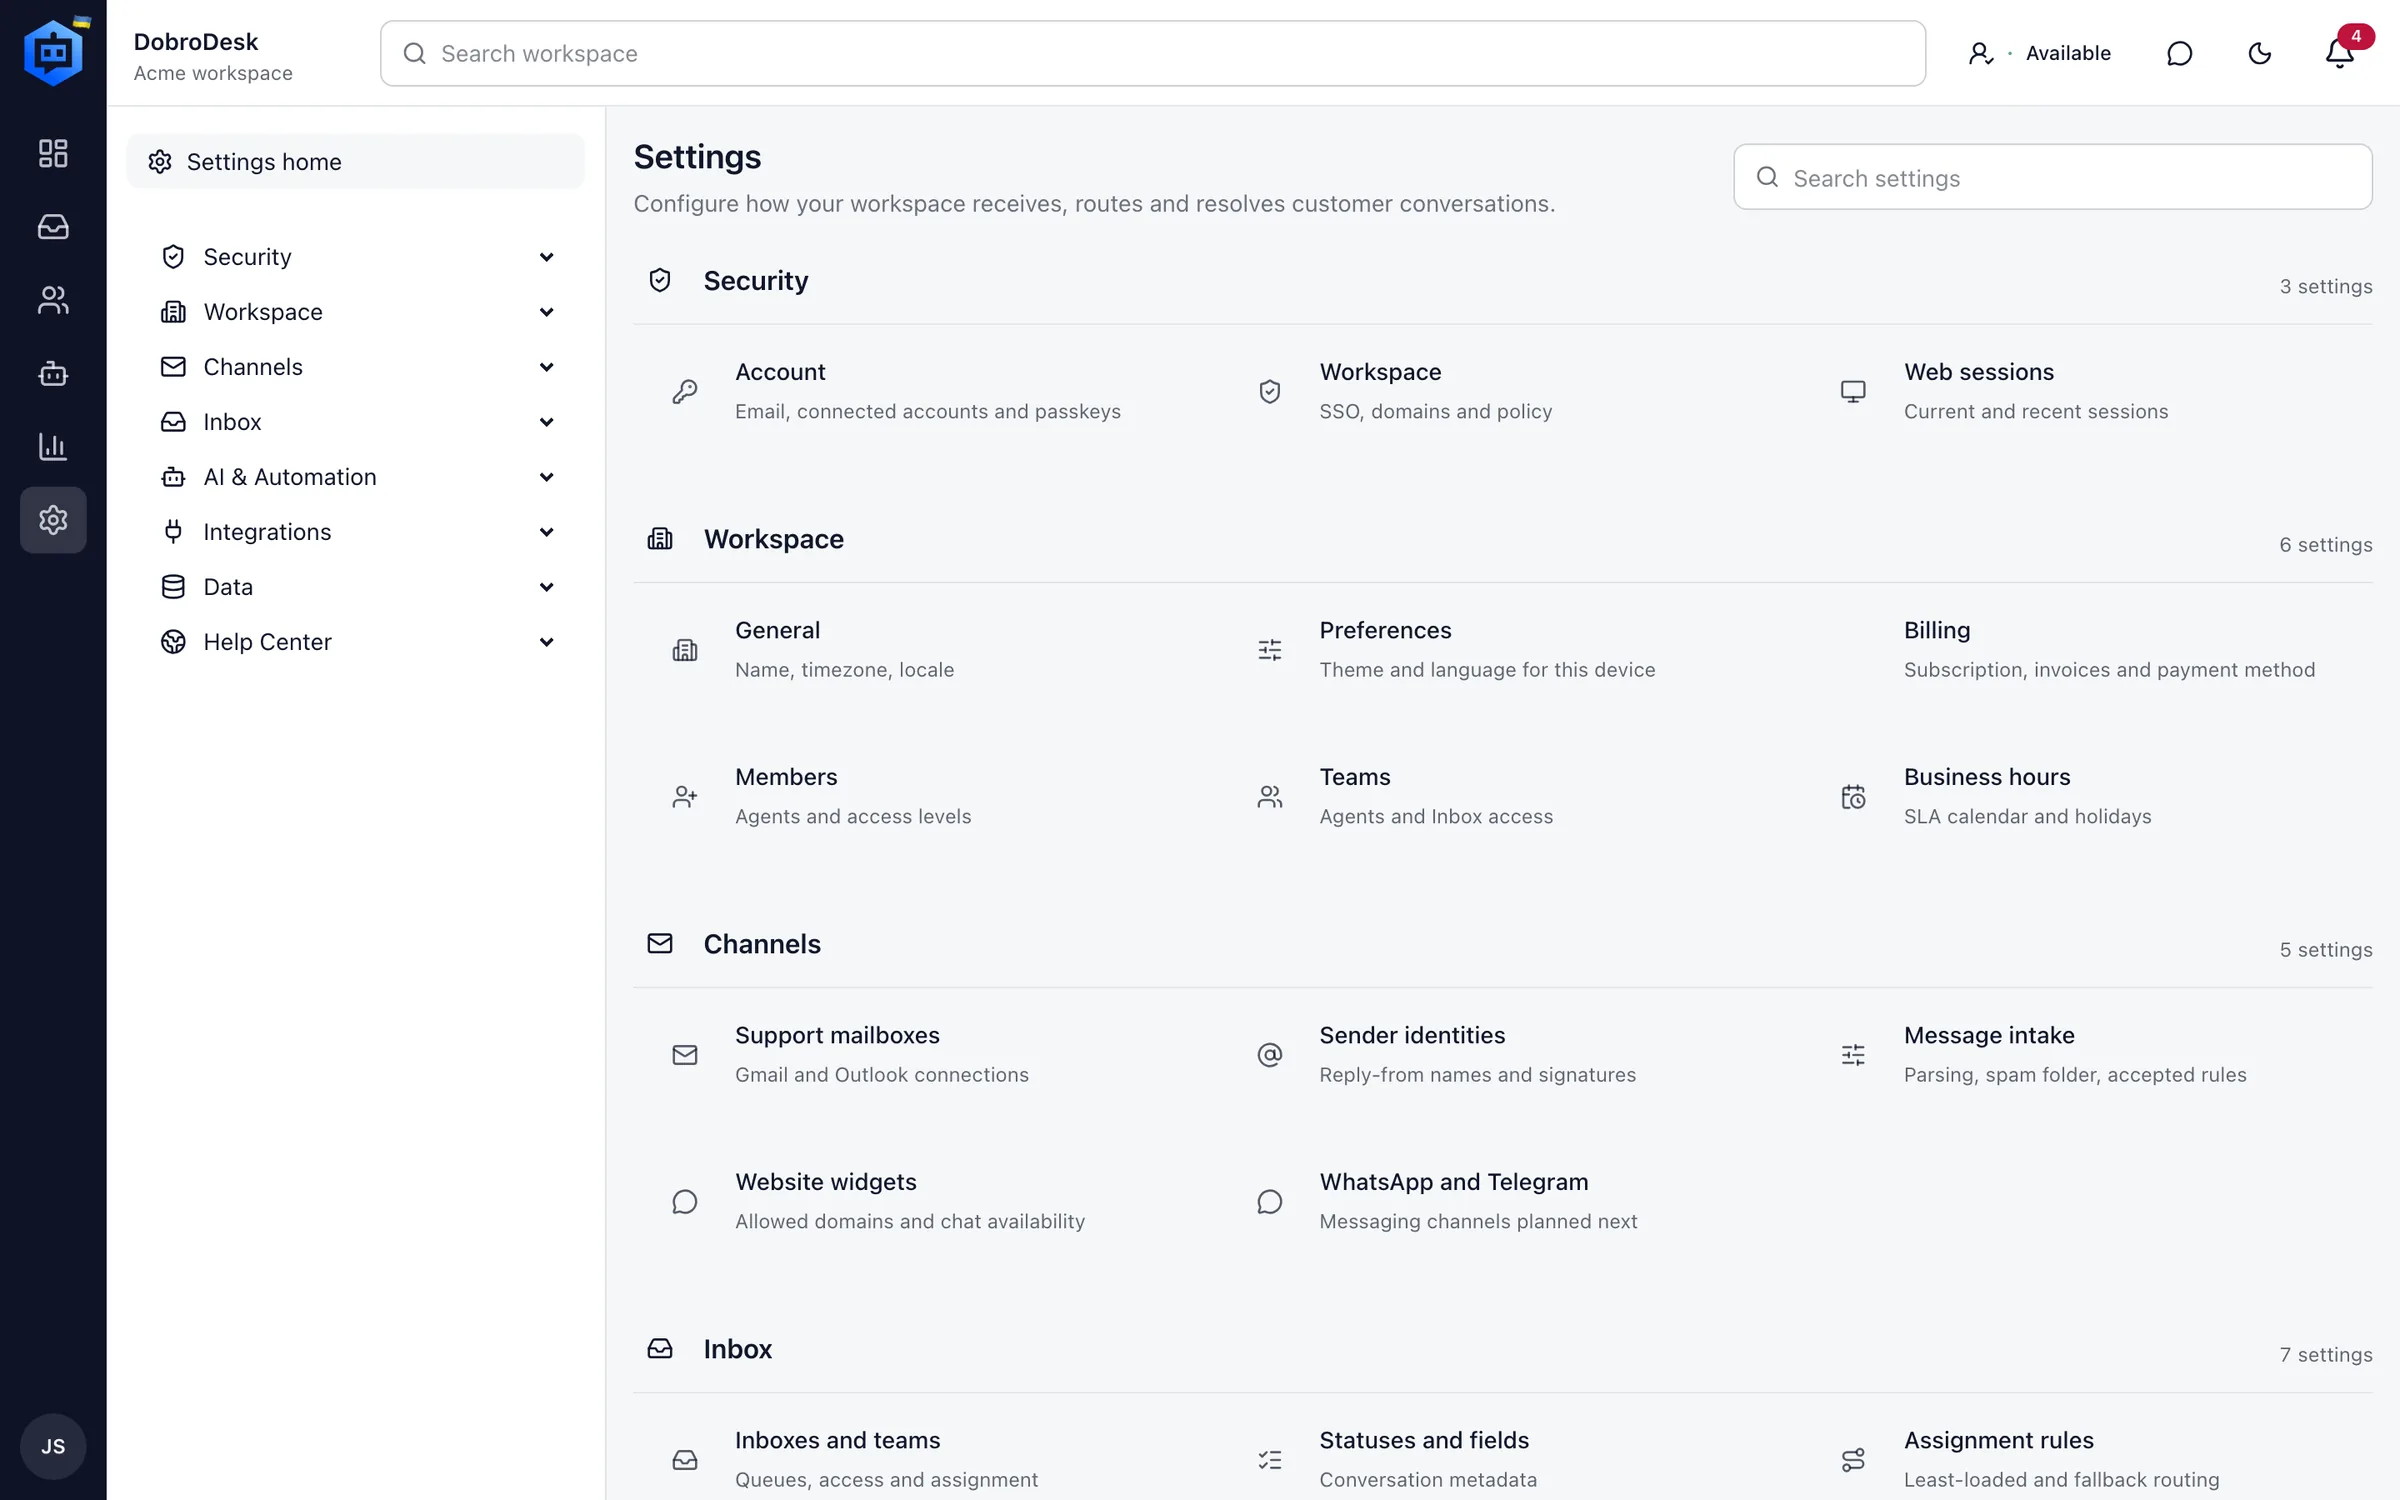Open the Available status dropdown
The image size is (2400, 1500).
2039,53
